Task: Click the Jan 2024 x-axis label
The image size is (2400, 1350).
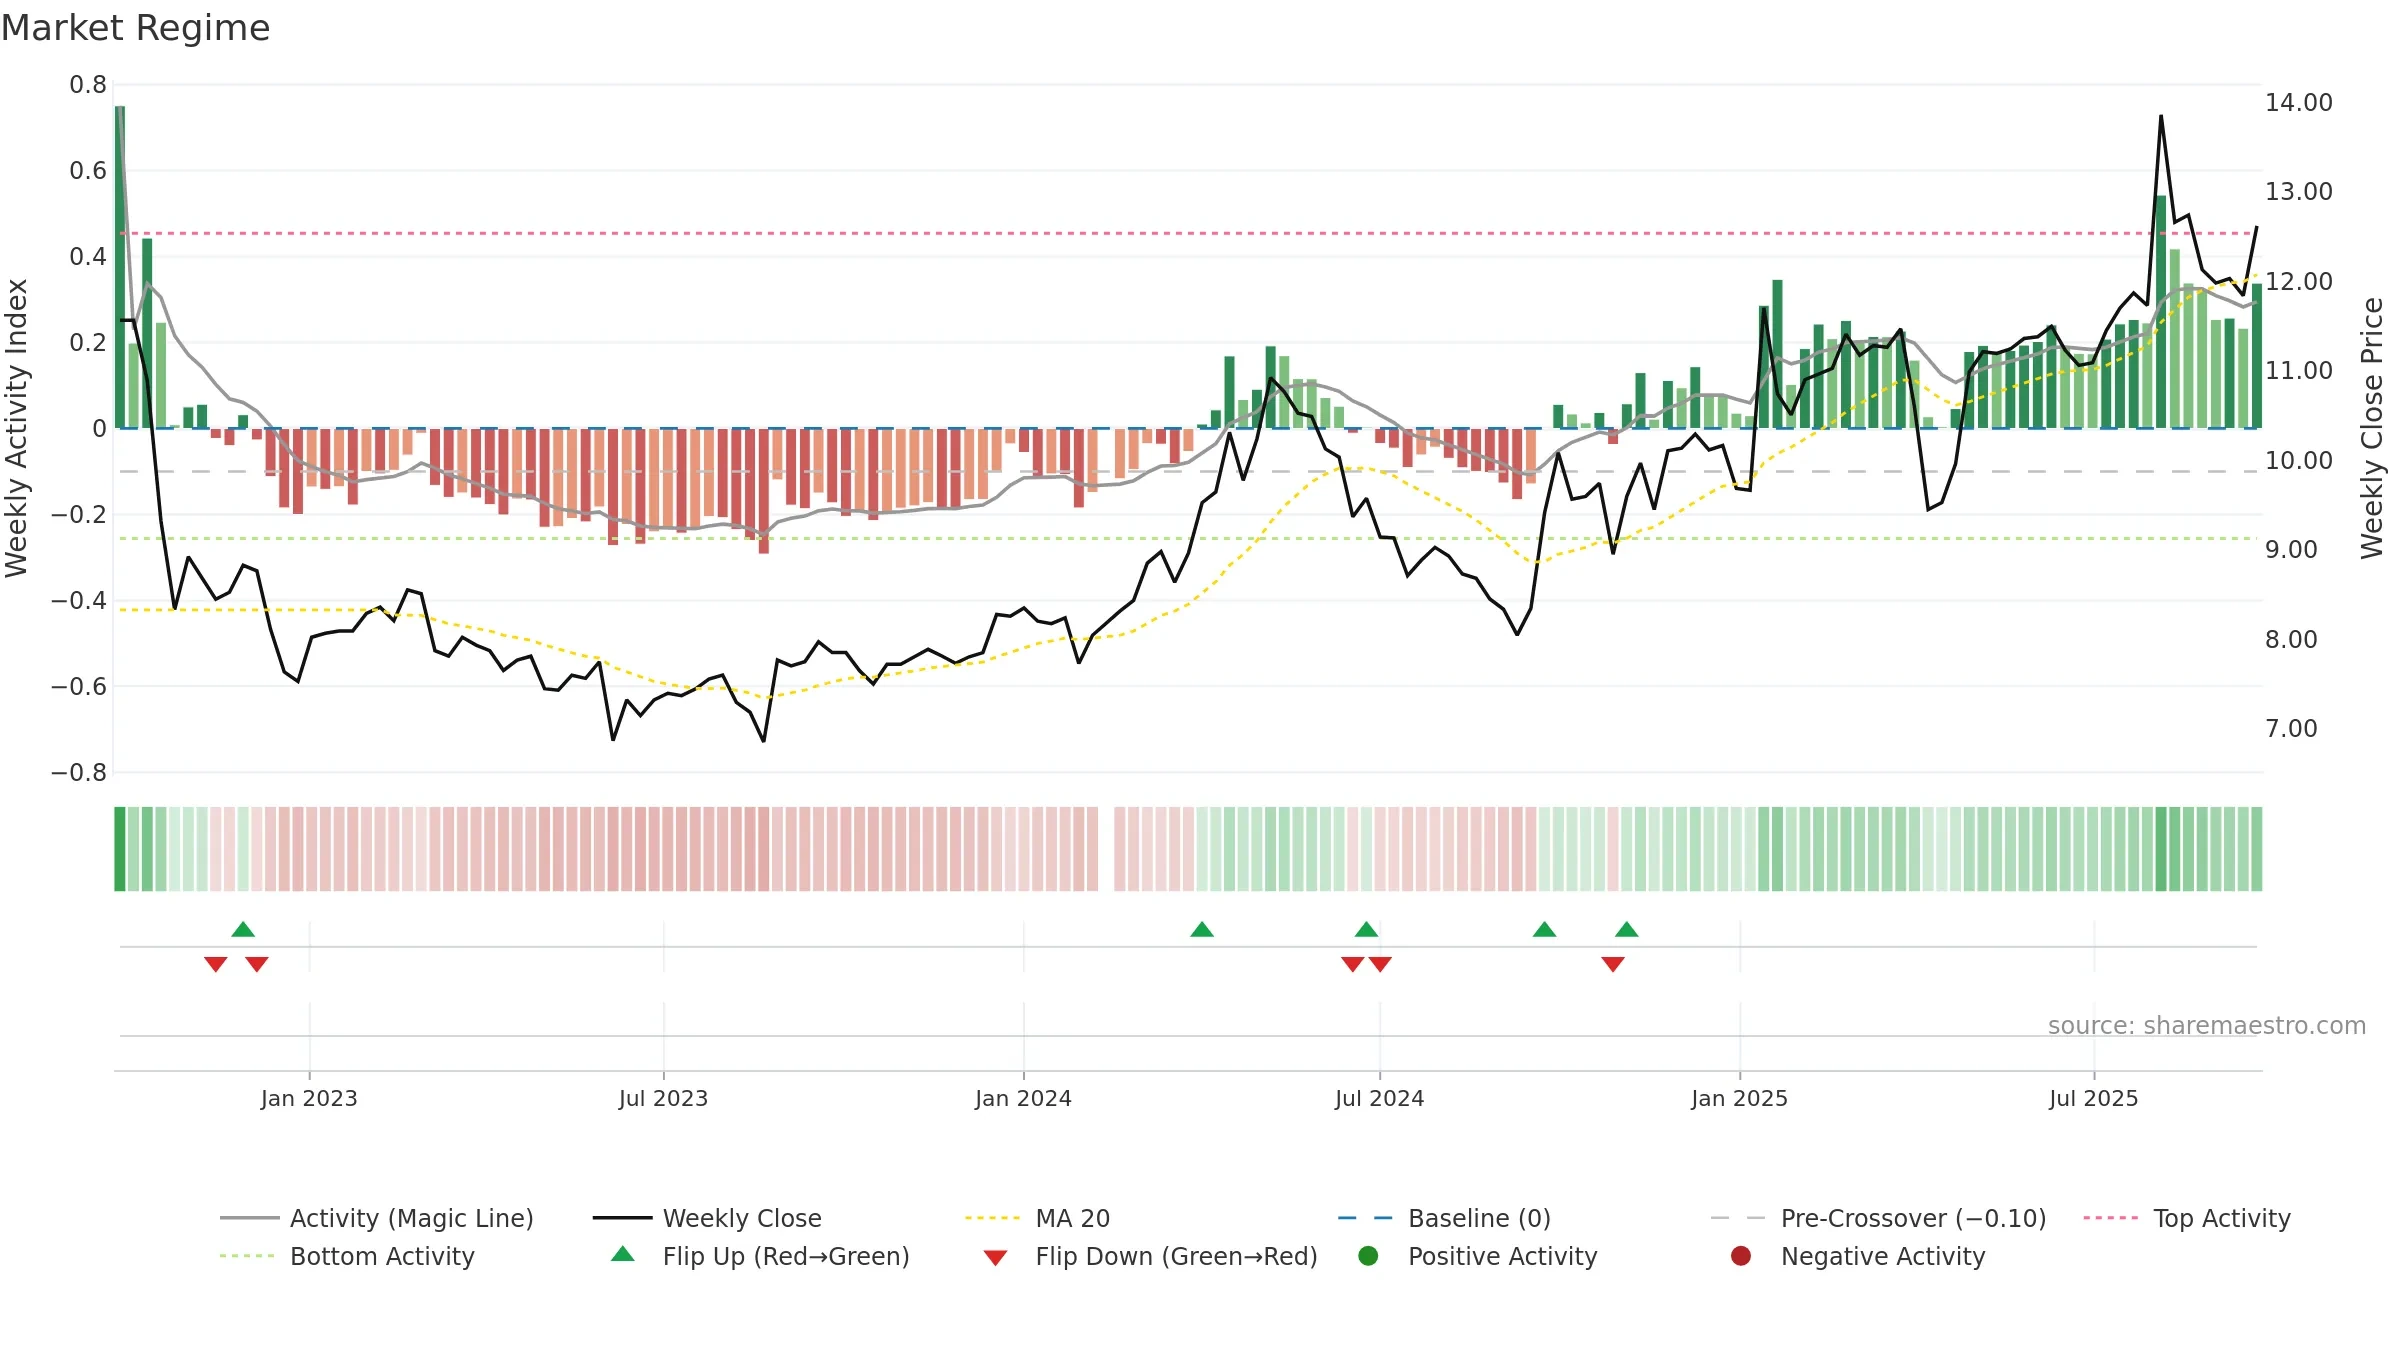Action: (1023, 1098)
